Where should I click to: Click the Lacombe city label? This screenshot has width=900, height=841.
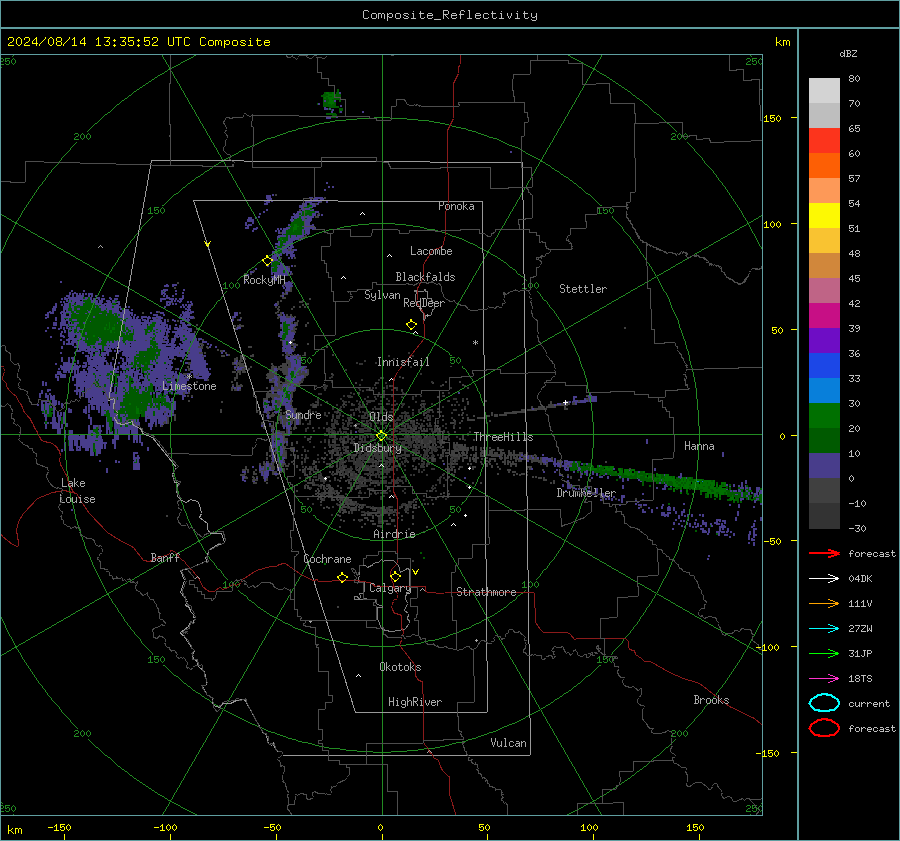coord(431,251)
